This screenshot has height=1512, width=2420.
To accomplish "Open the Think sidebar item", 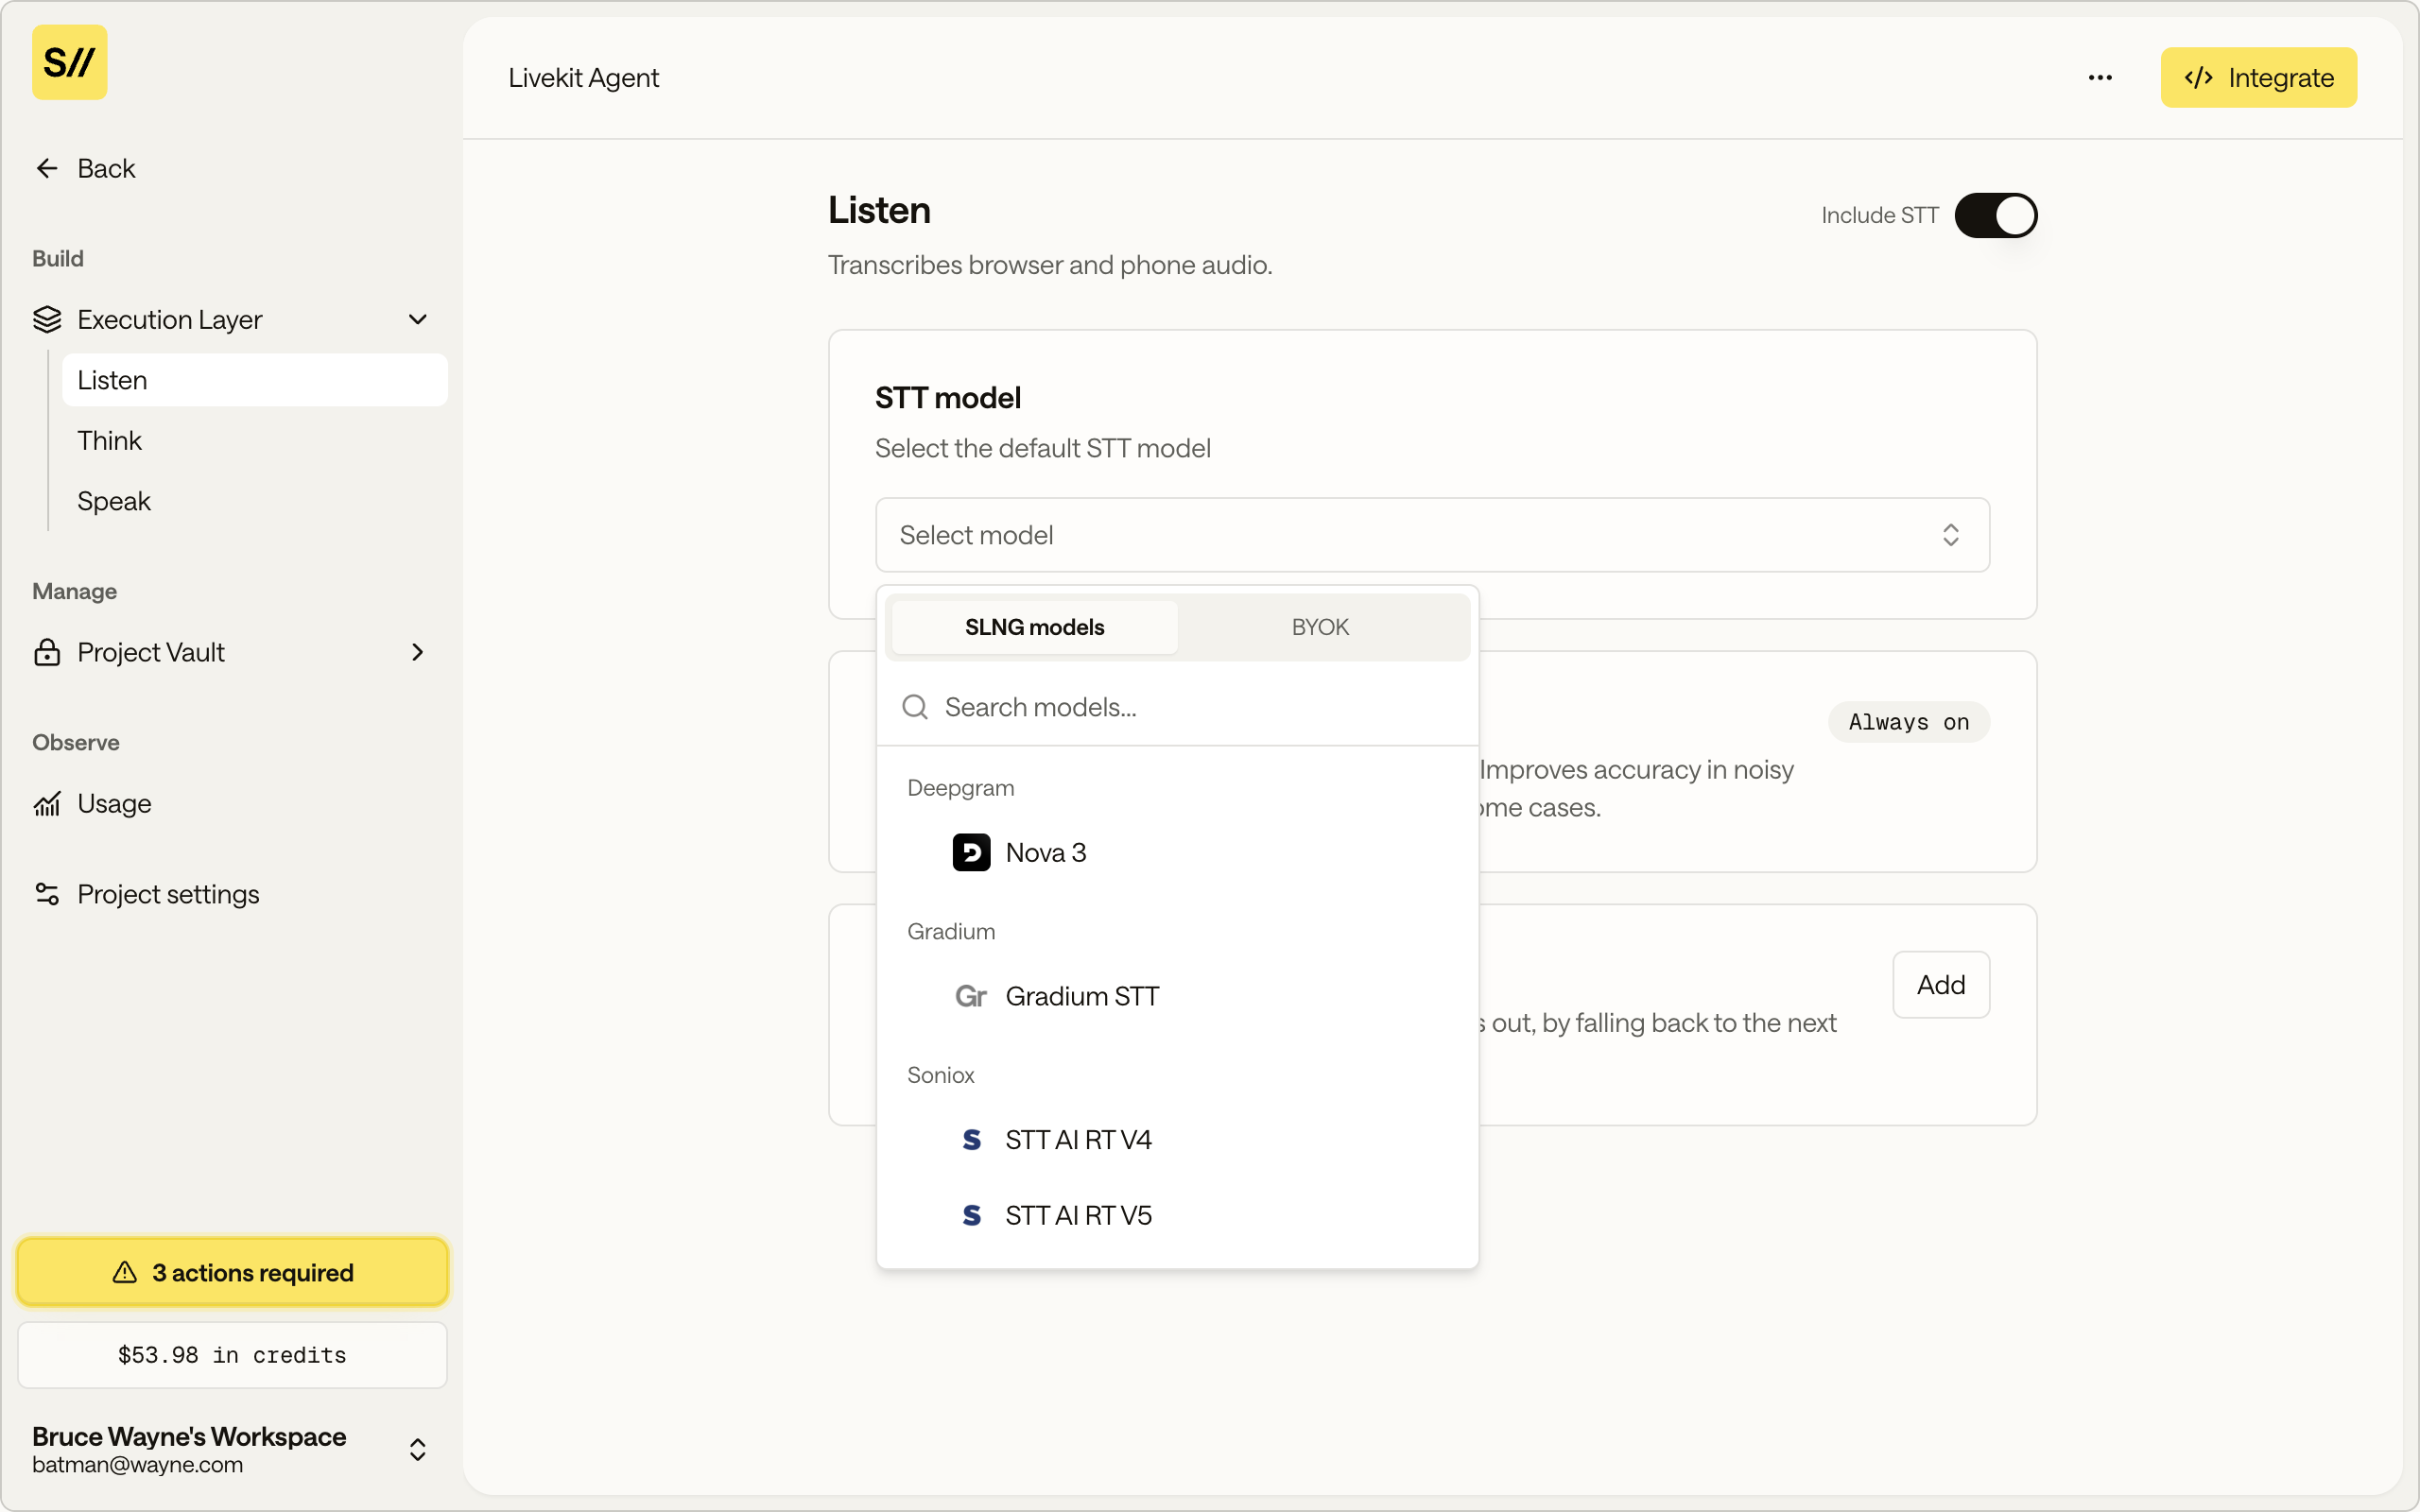I will [x=254, y=440].
